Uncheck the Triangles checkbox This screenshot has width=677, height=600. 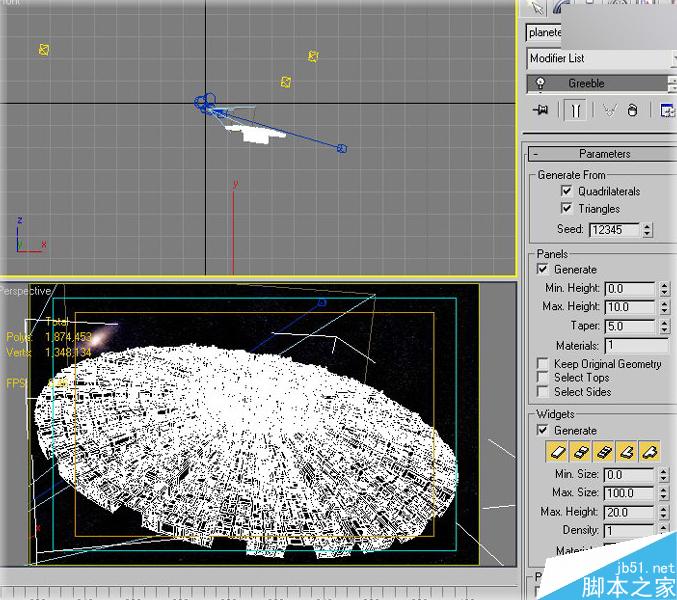(567, 209)
